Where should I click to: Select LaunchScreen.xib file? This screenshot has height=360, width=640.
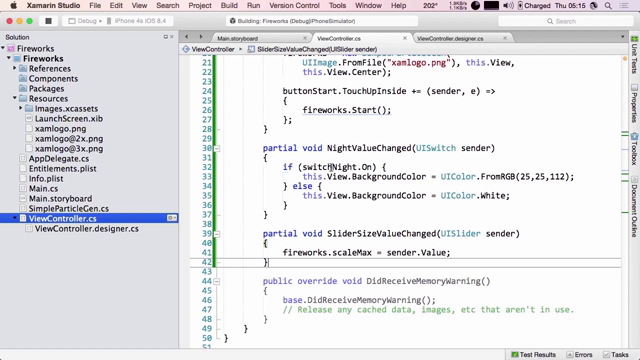(x=69, y=118)
